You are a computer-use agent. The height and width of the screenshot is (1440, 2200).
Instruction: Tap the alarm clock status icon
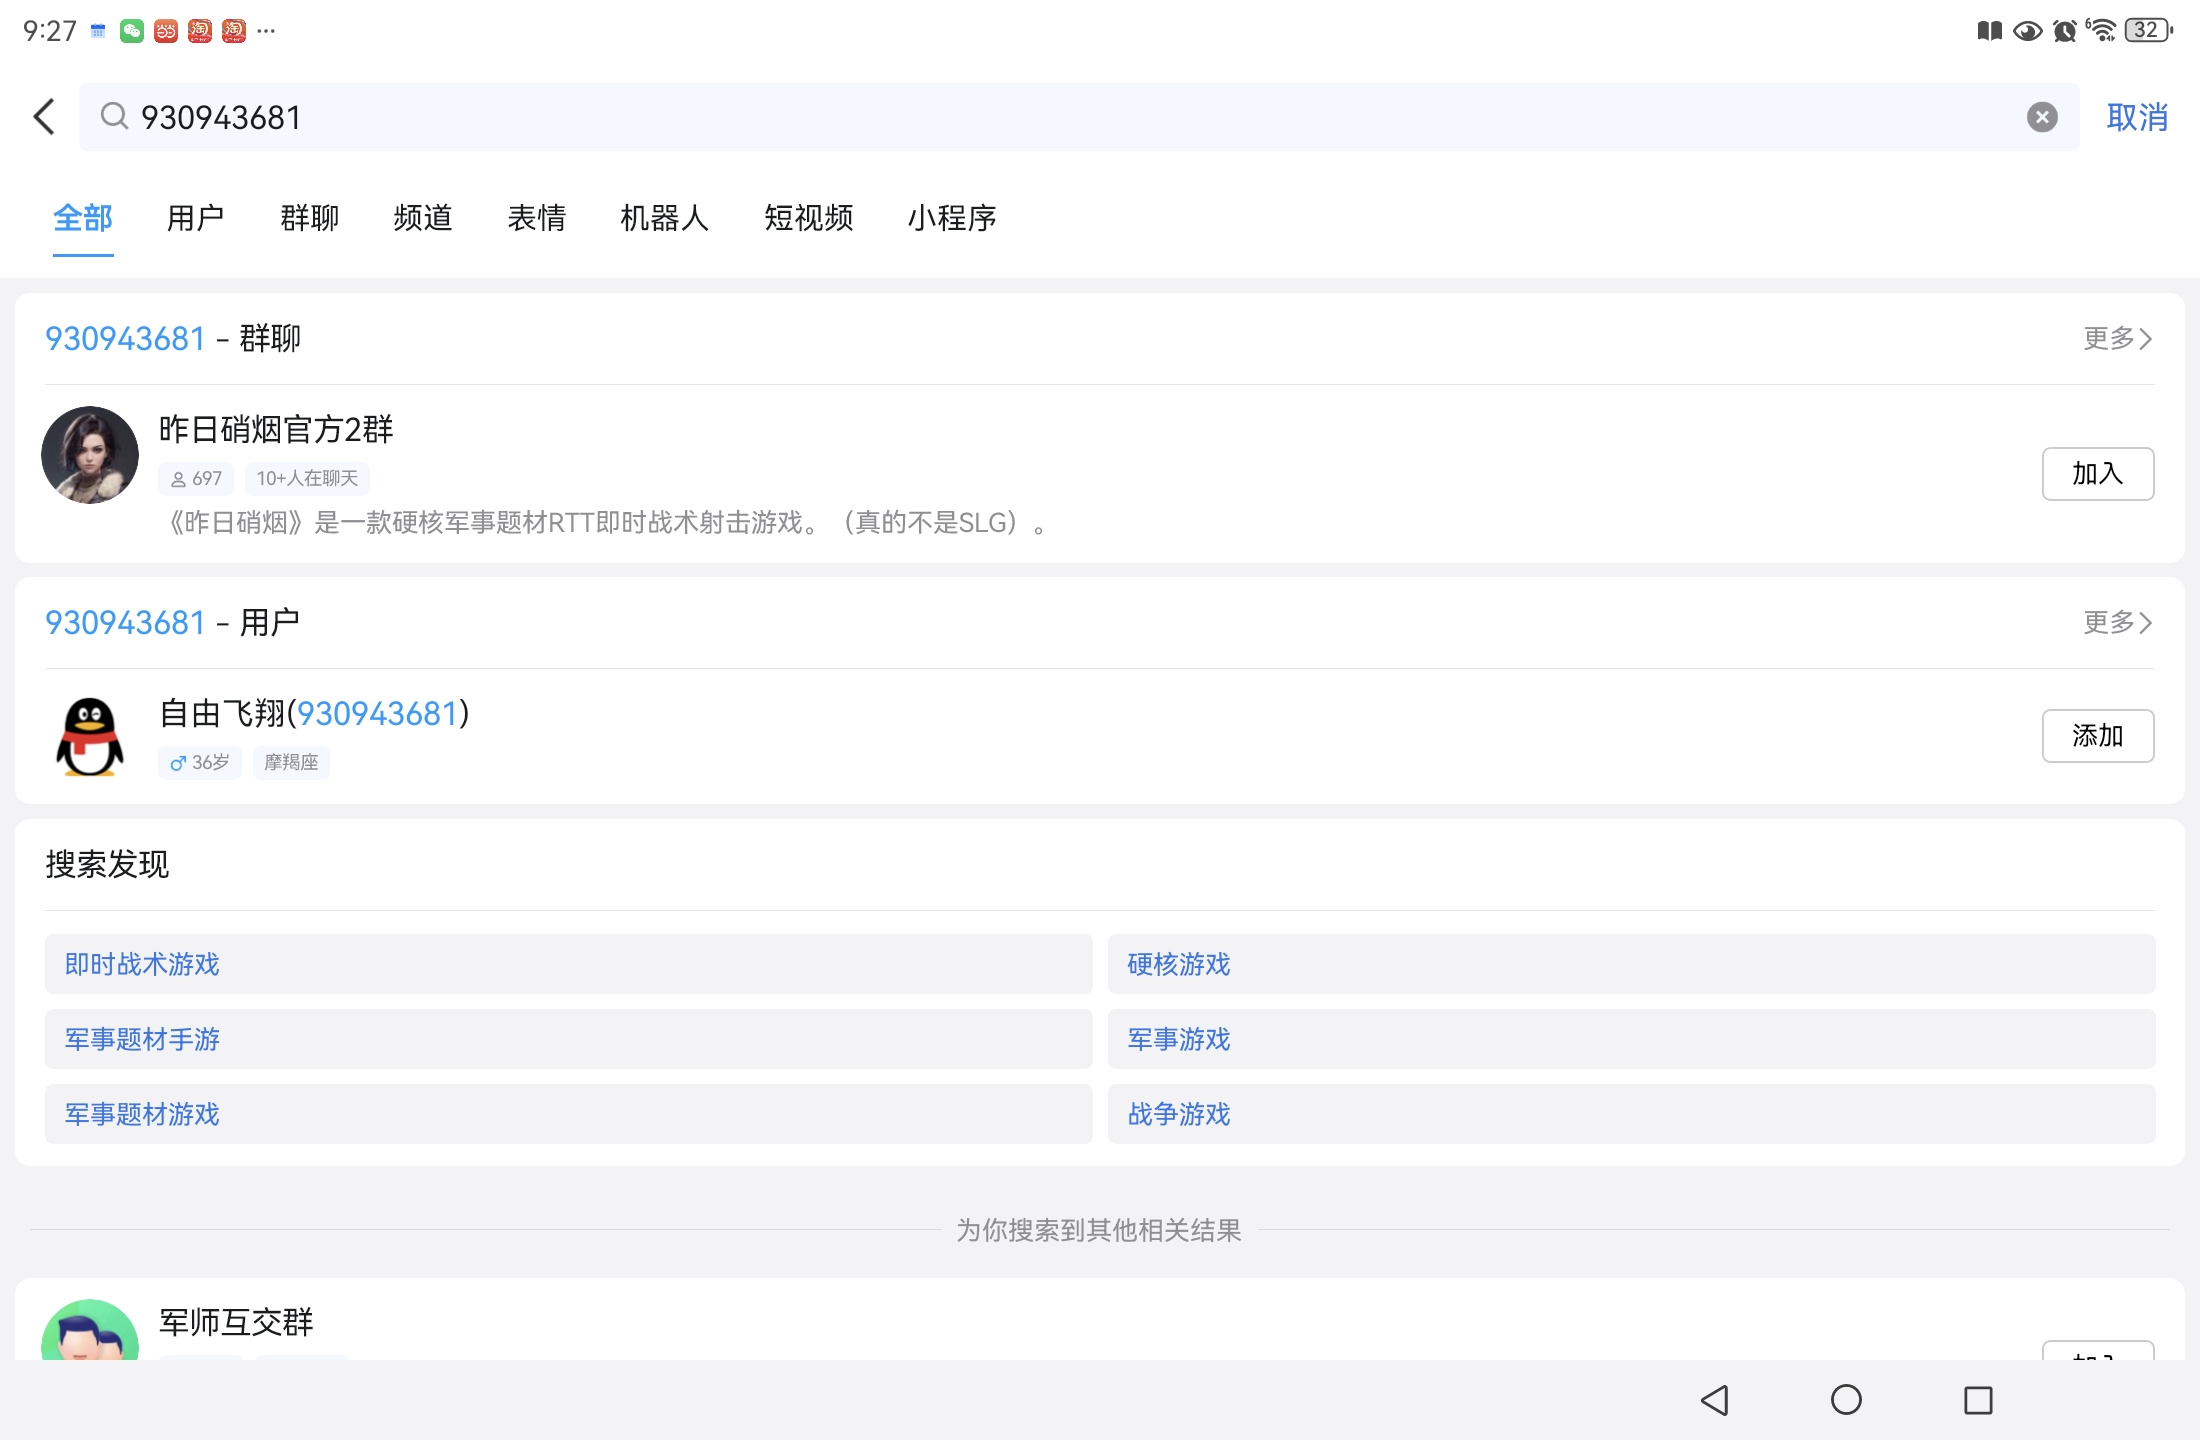pyautogui.click(x=2064, y=31)
